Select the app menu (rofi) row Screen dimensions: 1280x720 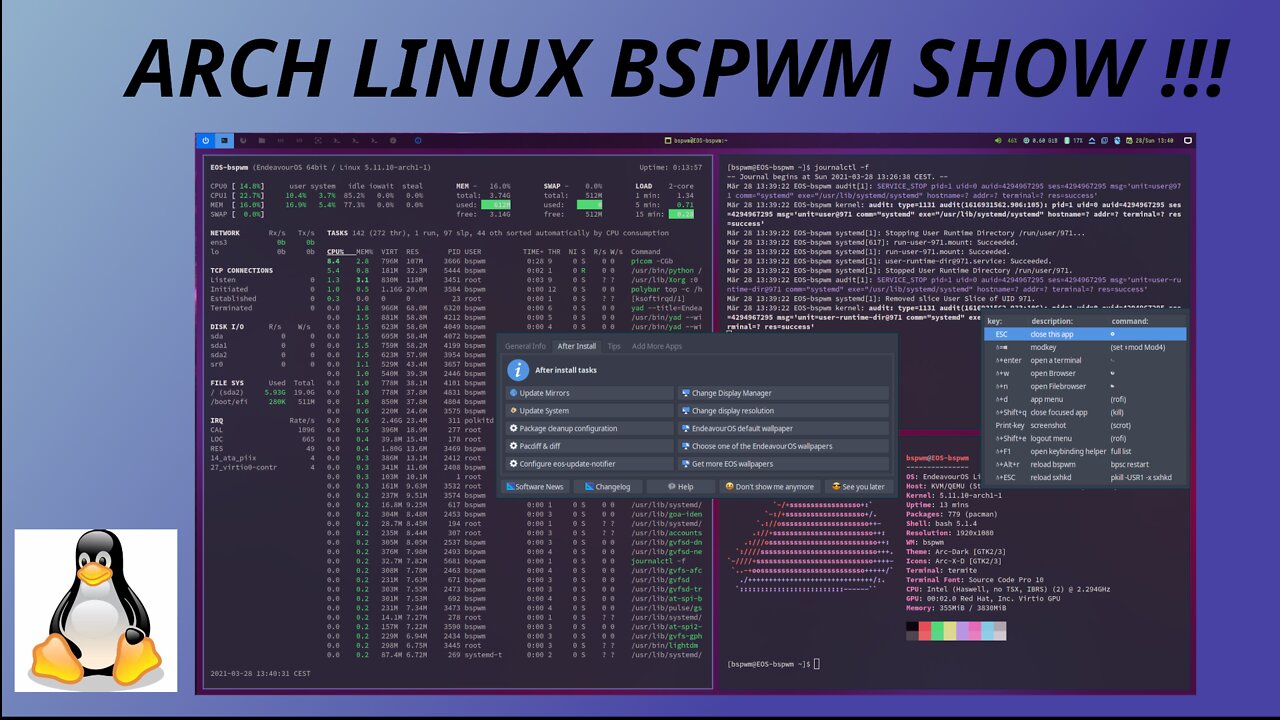pos(1085,399)
